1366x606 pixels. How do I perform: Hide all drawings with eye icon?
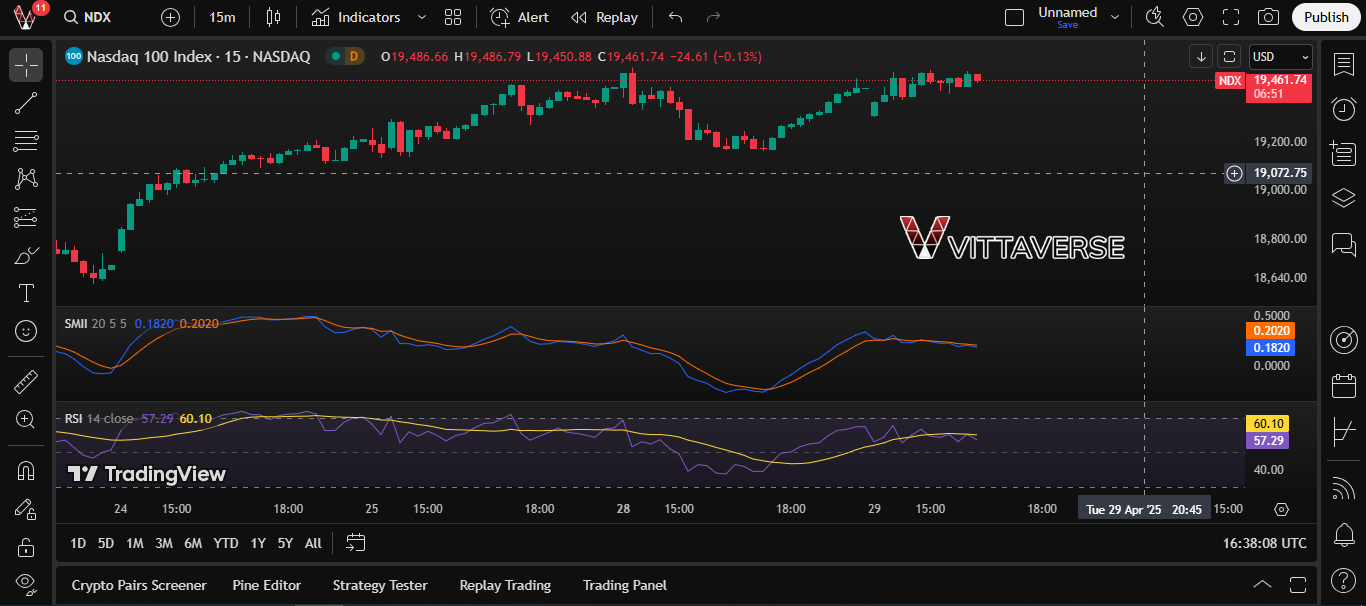26,582
